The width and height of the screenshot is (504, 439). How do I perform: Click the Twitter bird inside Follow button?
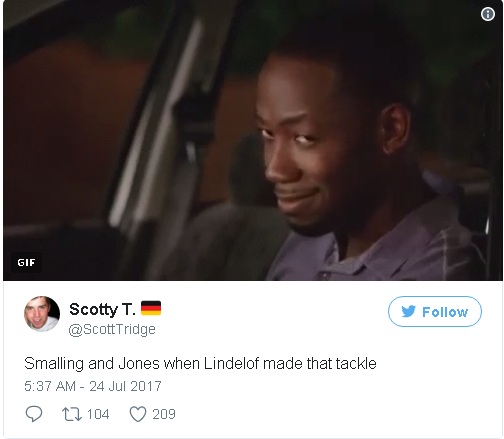pyautogui.click(x=408, y=311)
